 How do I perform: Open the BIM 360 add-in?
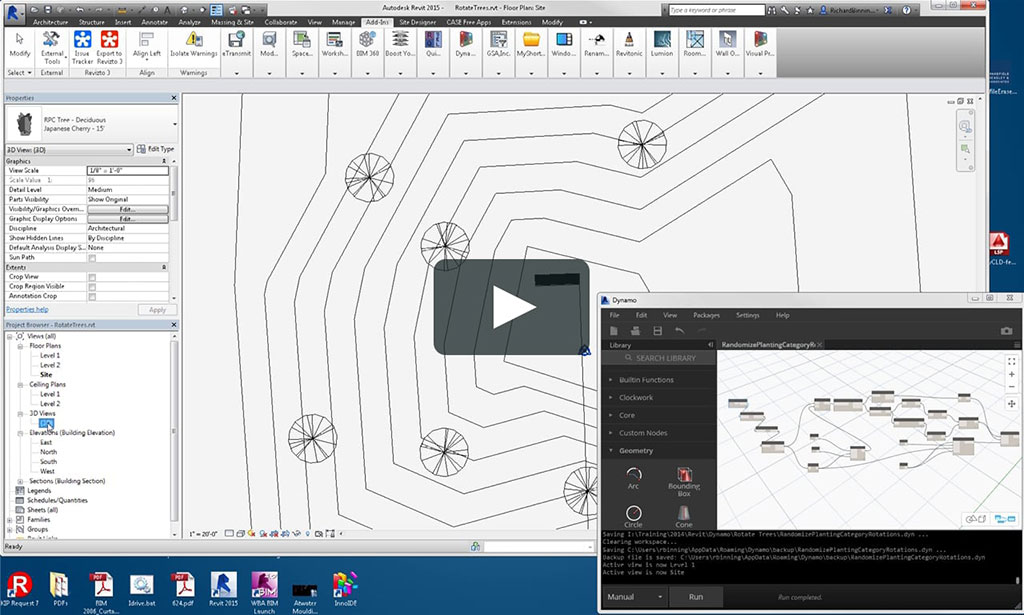coord(368,44)
